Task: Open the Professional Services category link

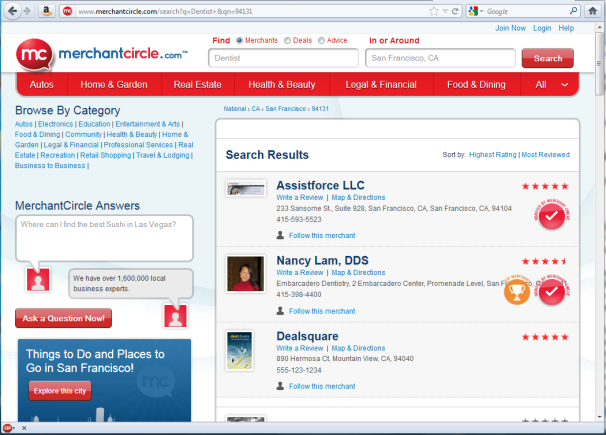Action: click(138, 145)
